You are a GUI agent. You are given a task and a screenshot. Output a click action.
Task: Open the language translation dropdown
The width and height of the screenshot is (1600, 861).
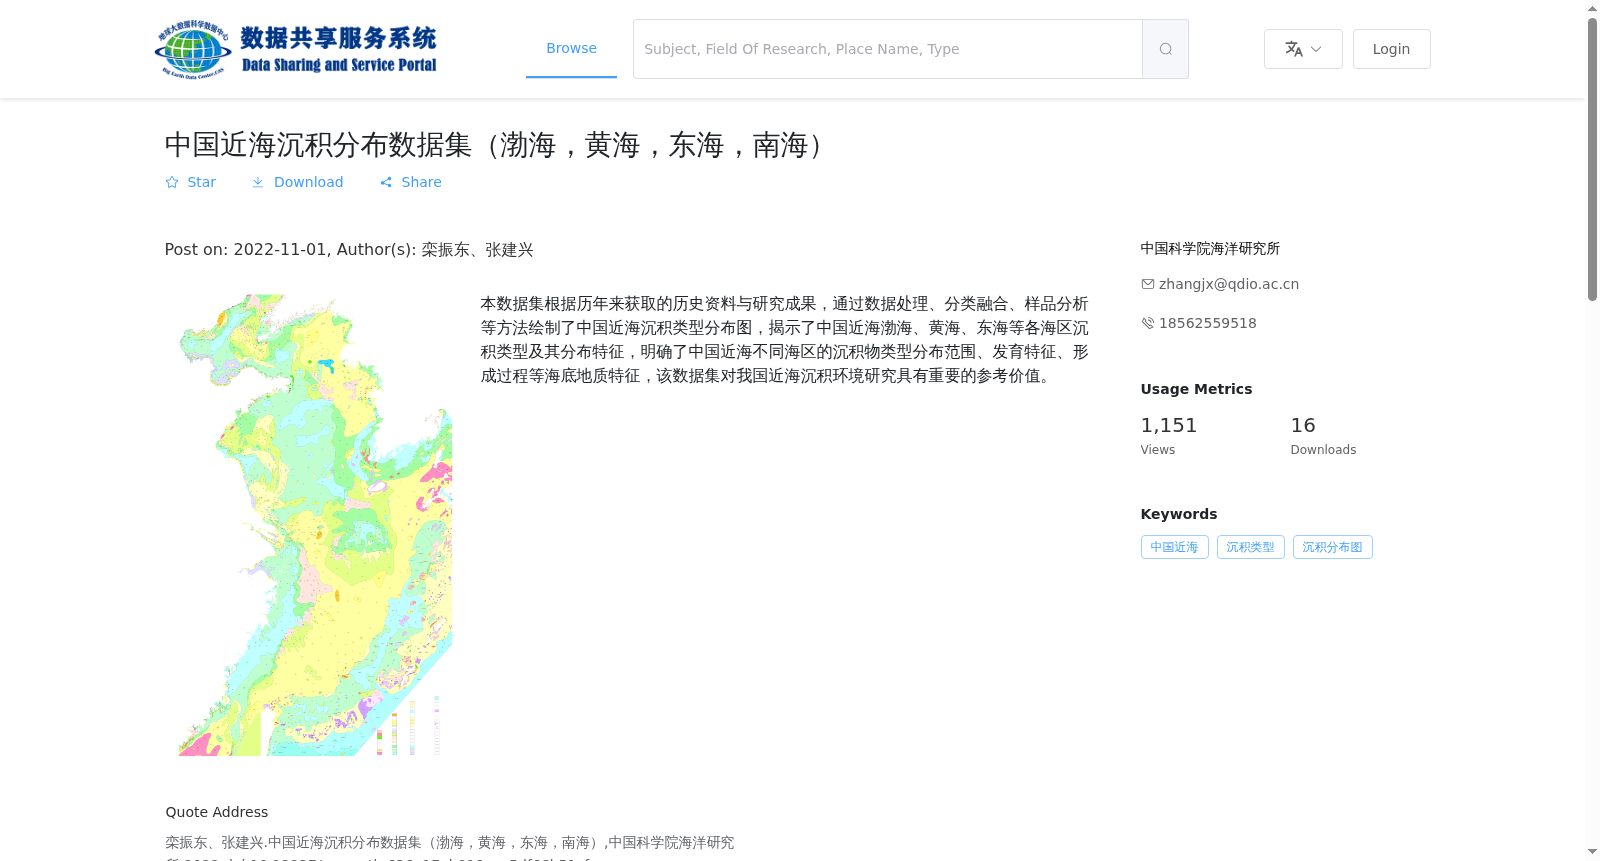click(x=1303, y=49)
